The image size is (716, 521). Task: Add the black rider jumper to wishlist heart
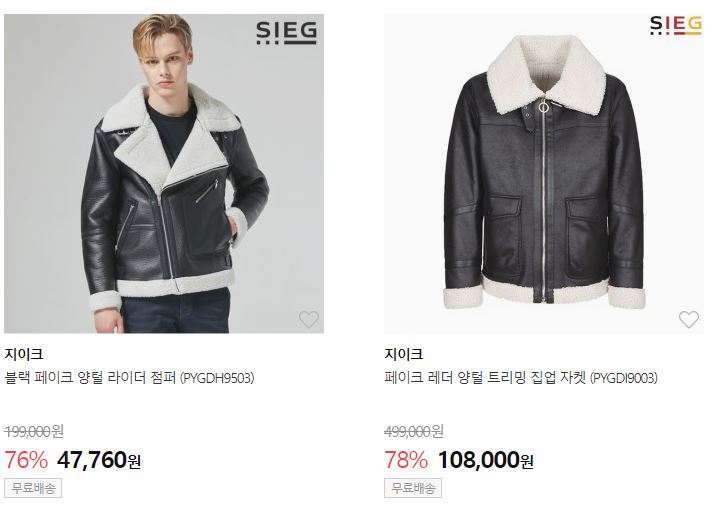tap(309, 319)
